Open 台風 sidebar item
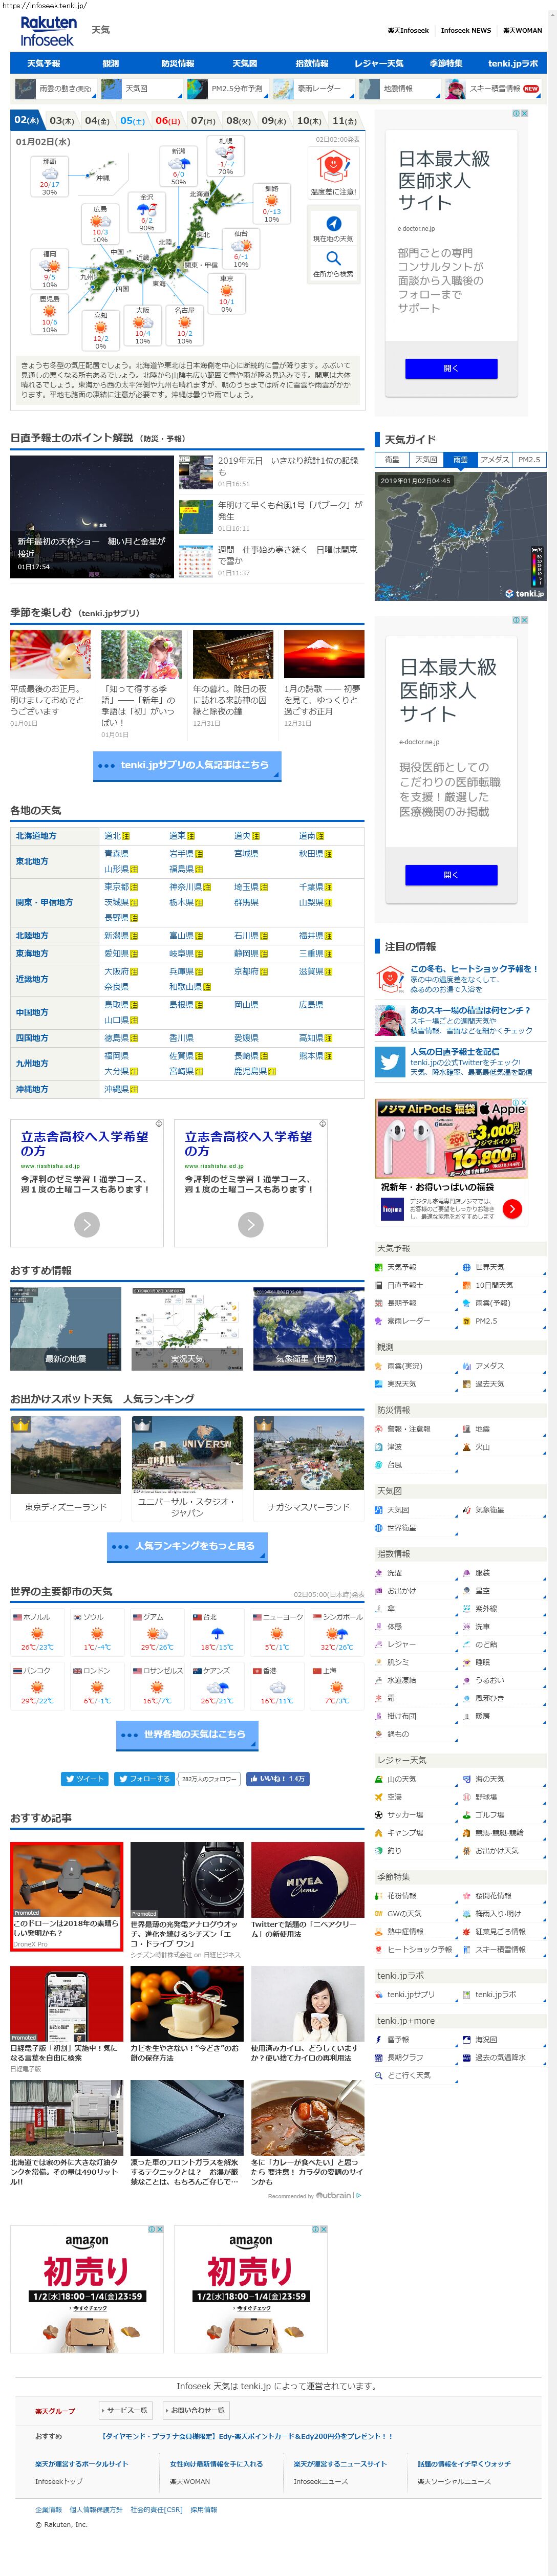The image size is (557, 2576). click(x=394, y=1465)
